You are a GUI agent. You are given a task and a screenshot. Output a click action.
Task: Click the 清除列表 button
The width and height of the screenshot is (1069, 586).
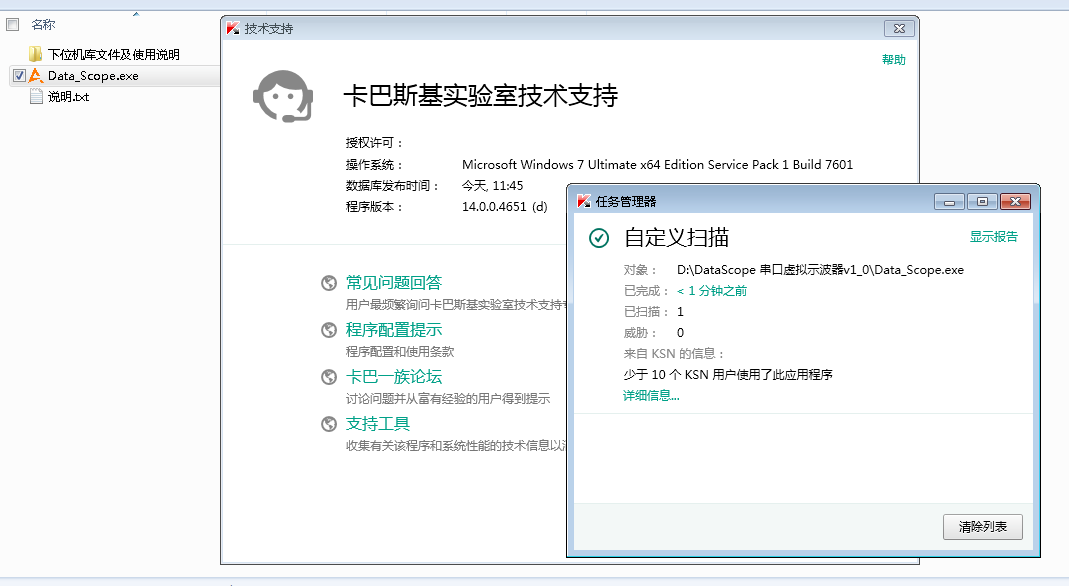982,527
